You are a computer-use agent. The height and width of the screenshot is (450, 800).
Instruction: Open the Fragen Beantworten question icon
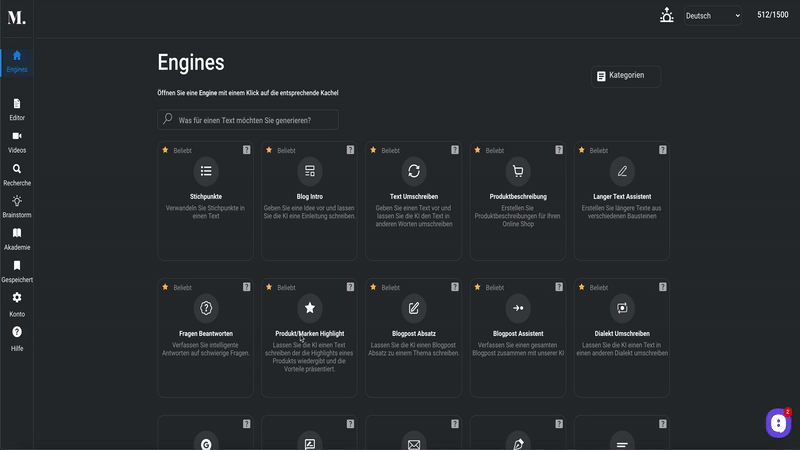[206, 308]
